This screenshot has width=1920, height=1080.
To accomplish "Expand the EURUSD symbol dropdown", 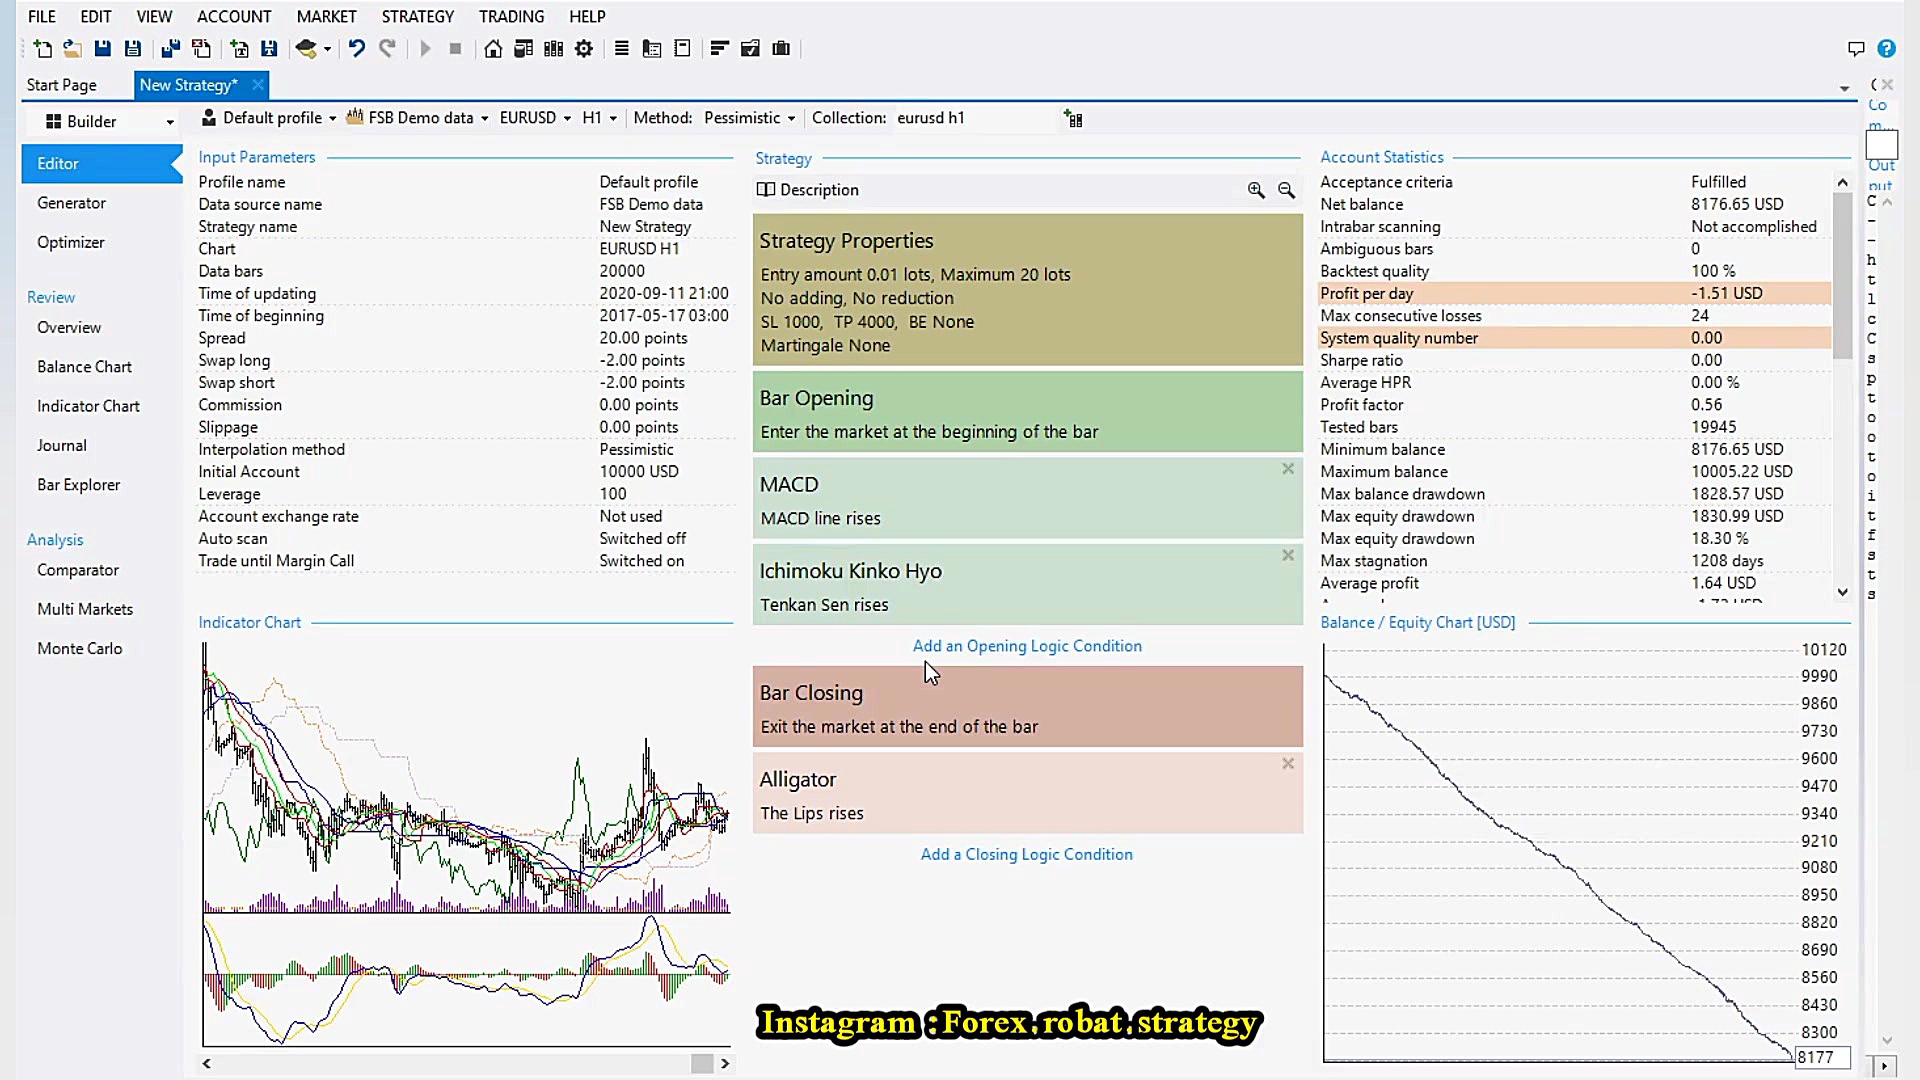I will tap(535, 118).
